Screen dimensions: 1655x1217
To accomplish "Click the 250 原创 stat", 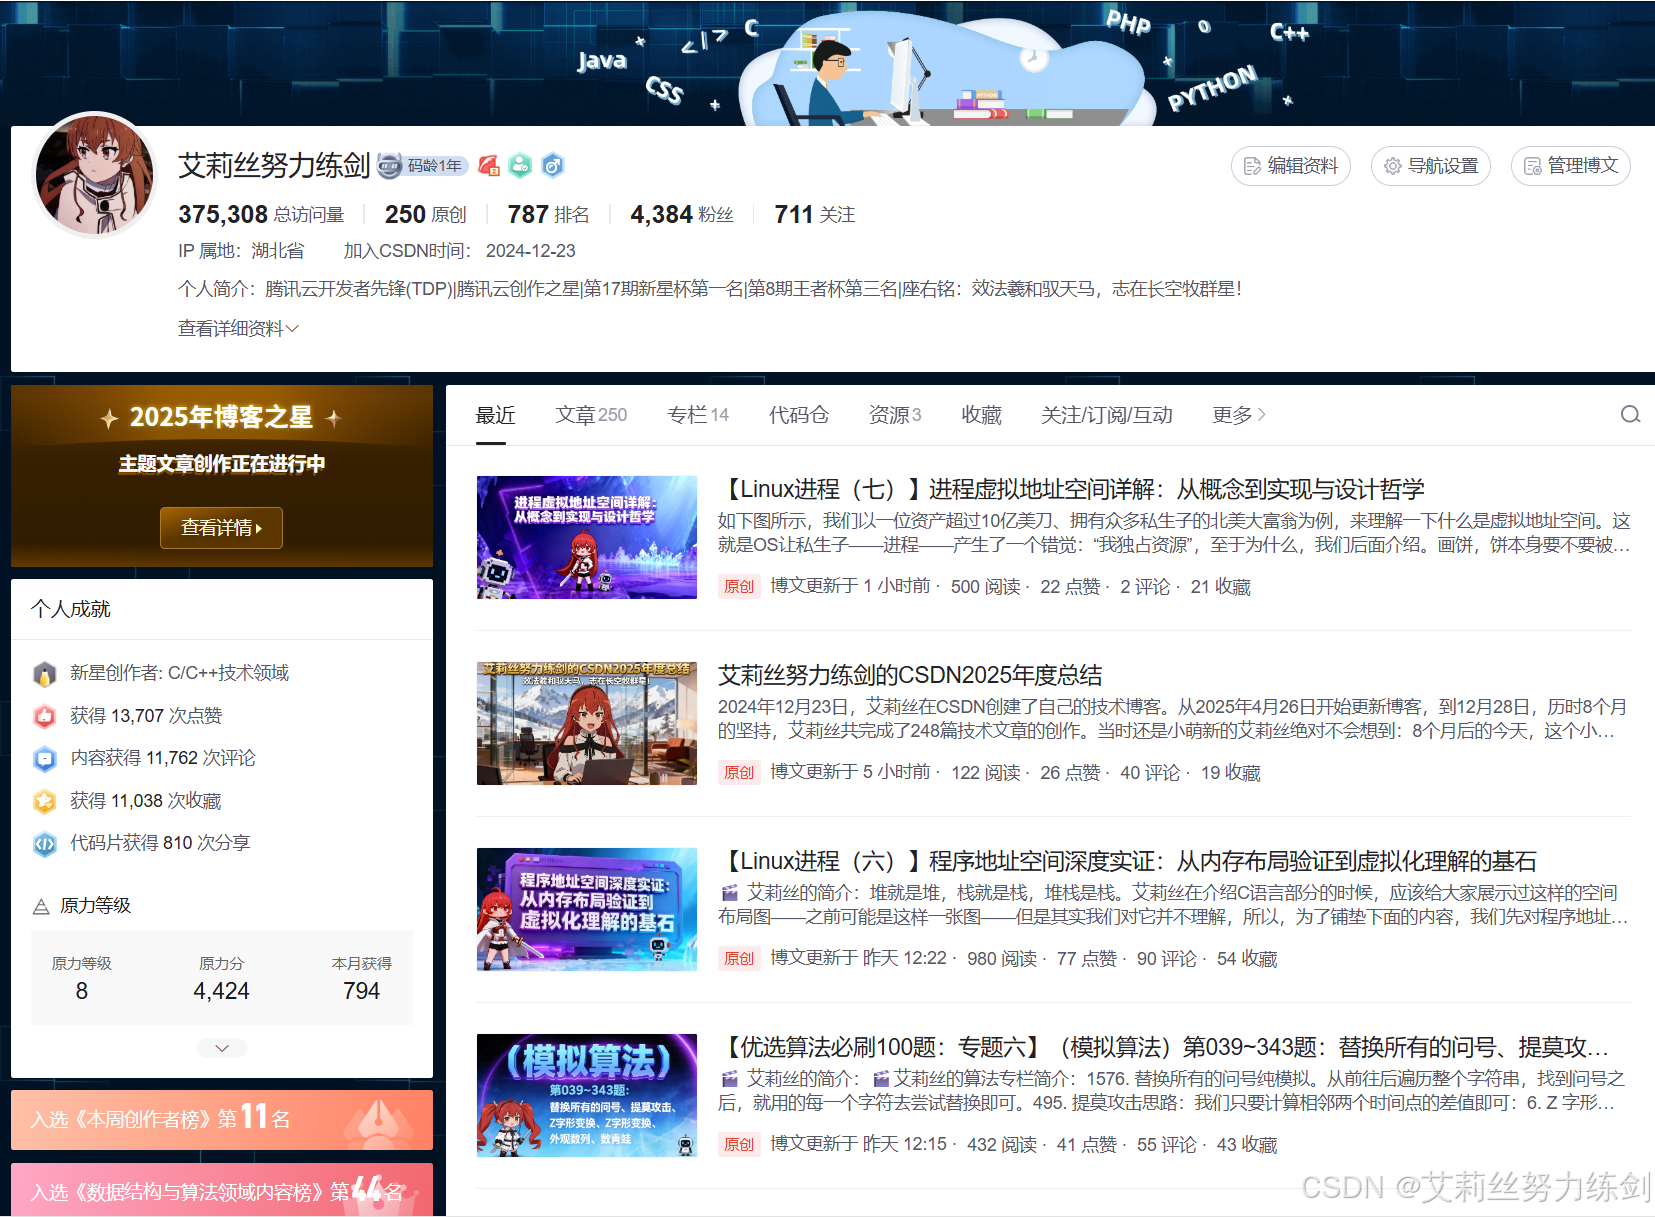I will click(x=426, y=215).
